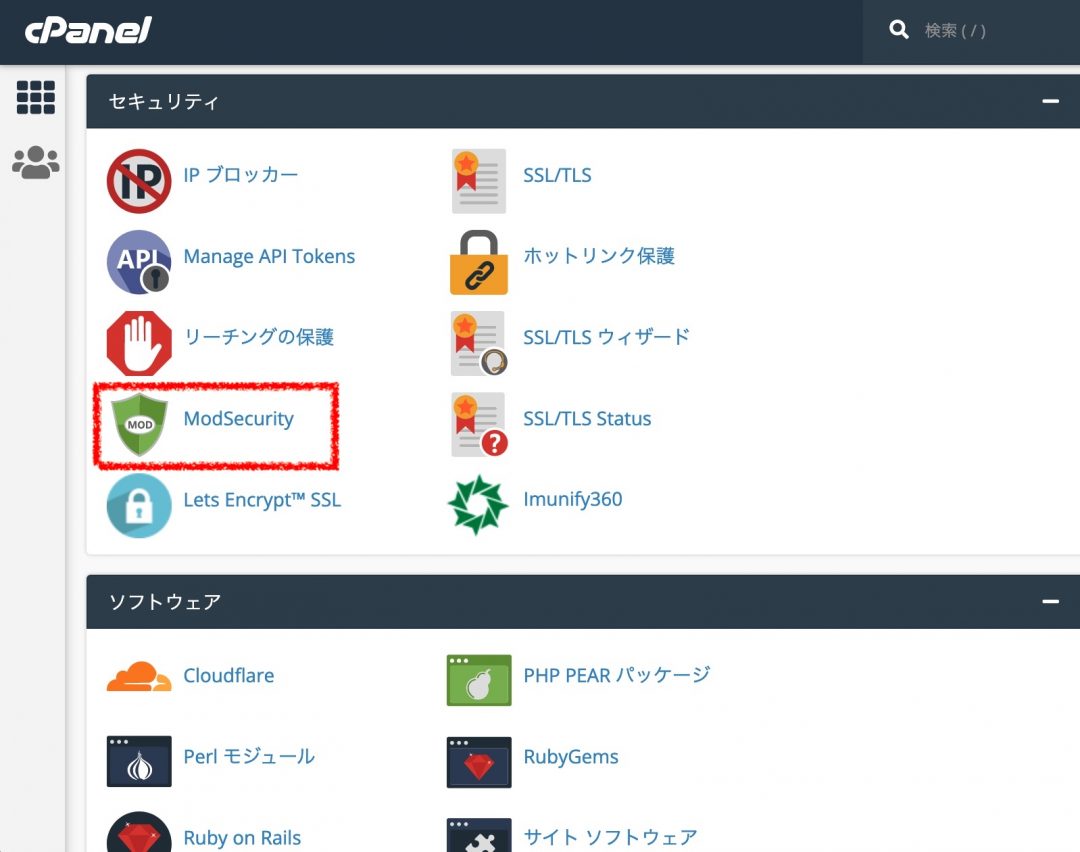Screen dimensions: 1080x852
Task: Click the hotlink protection padlock icon
Action: click(x=478, y=262)
